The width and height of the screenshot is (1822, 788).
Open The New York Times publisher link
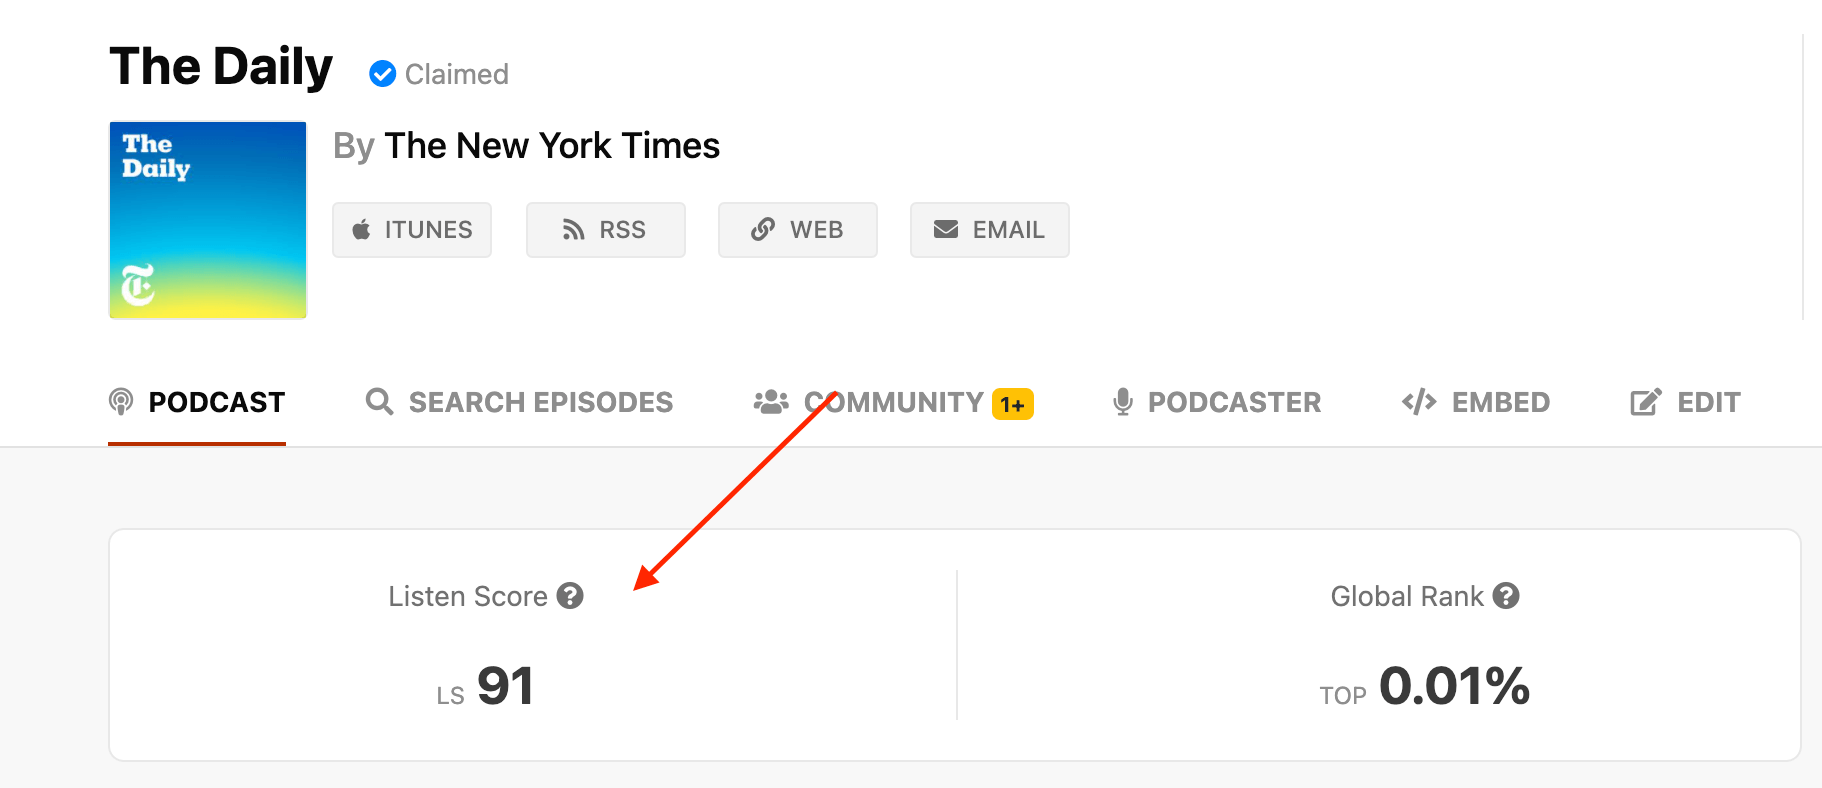pyautogui.click(x=552, y=146)
